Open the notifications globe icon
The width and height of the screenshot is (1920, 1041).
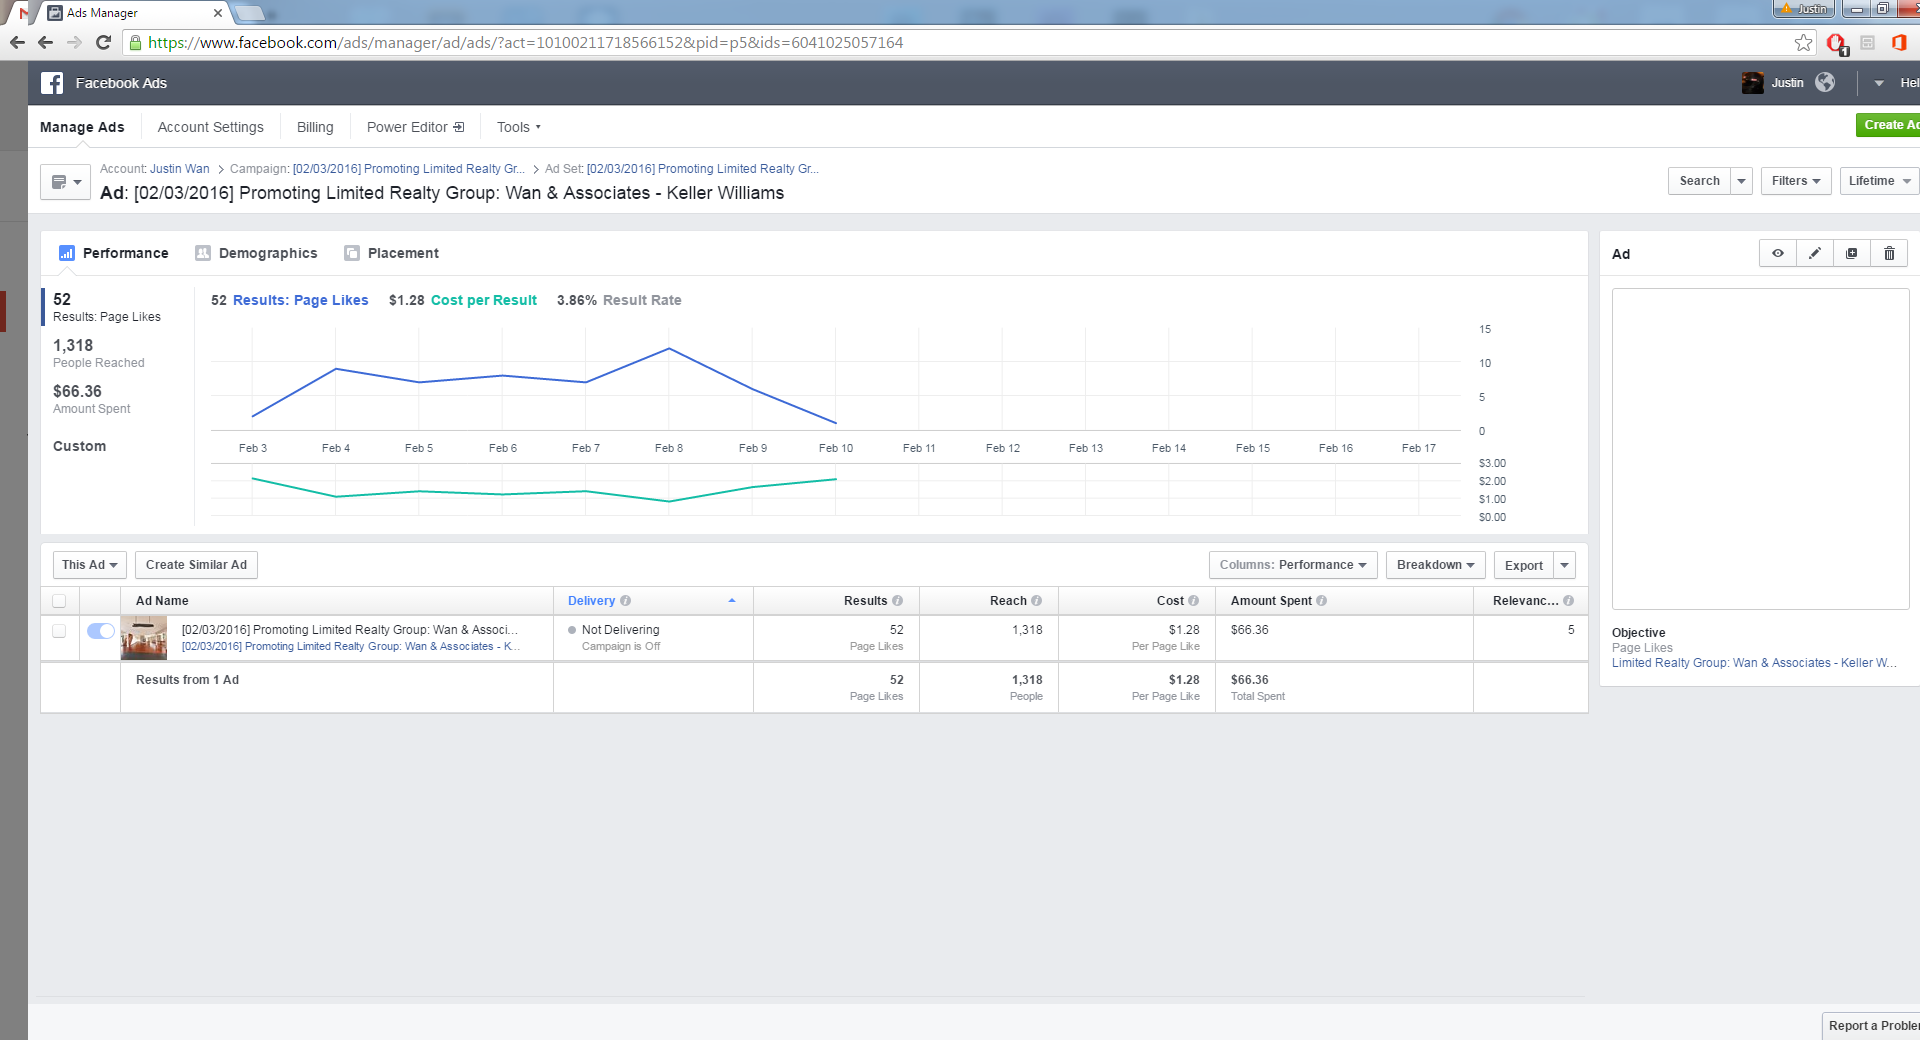click(x=1825, y=83)
